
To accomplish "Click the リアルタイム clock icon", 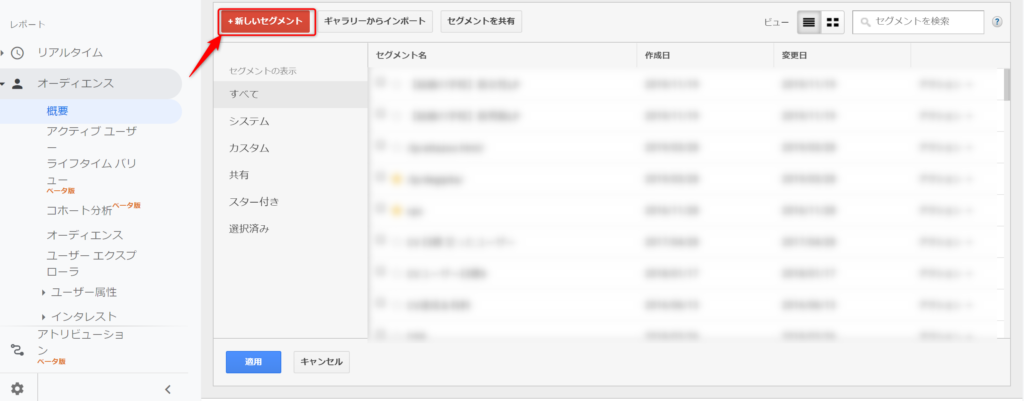I will click(x=18, y=53).
